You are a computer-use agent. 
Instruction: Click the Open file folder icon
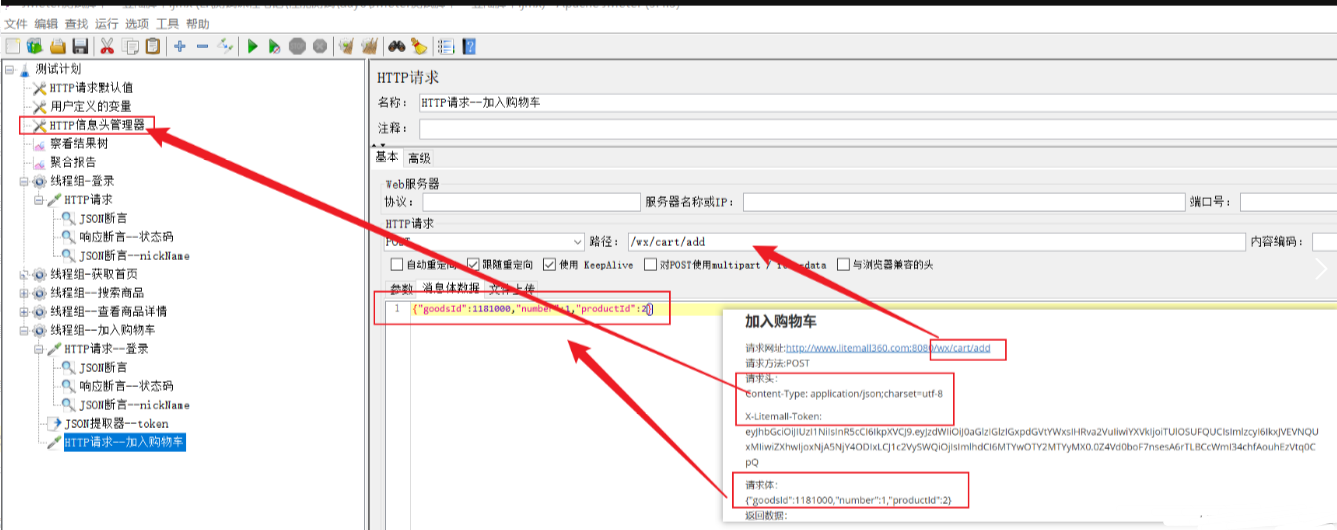coord(58,46)
